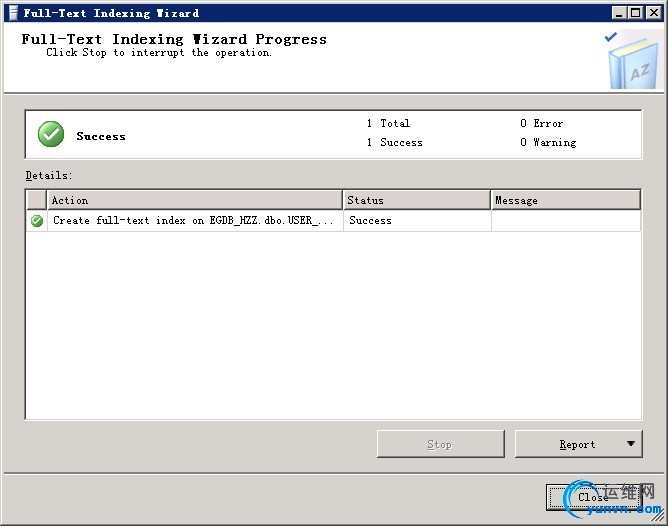Select the Create full-text index action row

(x=334, y=221)
